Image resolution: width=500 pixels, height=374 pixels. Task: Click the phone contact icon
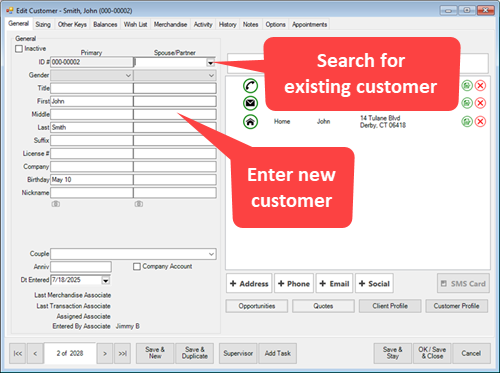pos(250,86)
